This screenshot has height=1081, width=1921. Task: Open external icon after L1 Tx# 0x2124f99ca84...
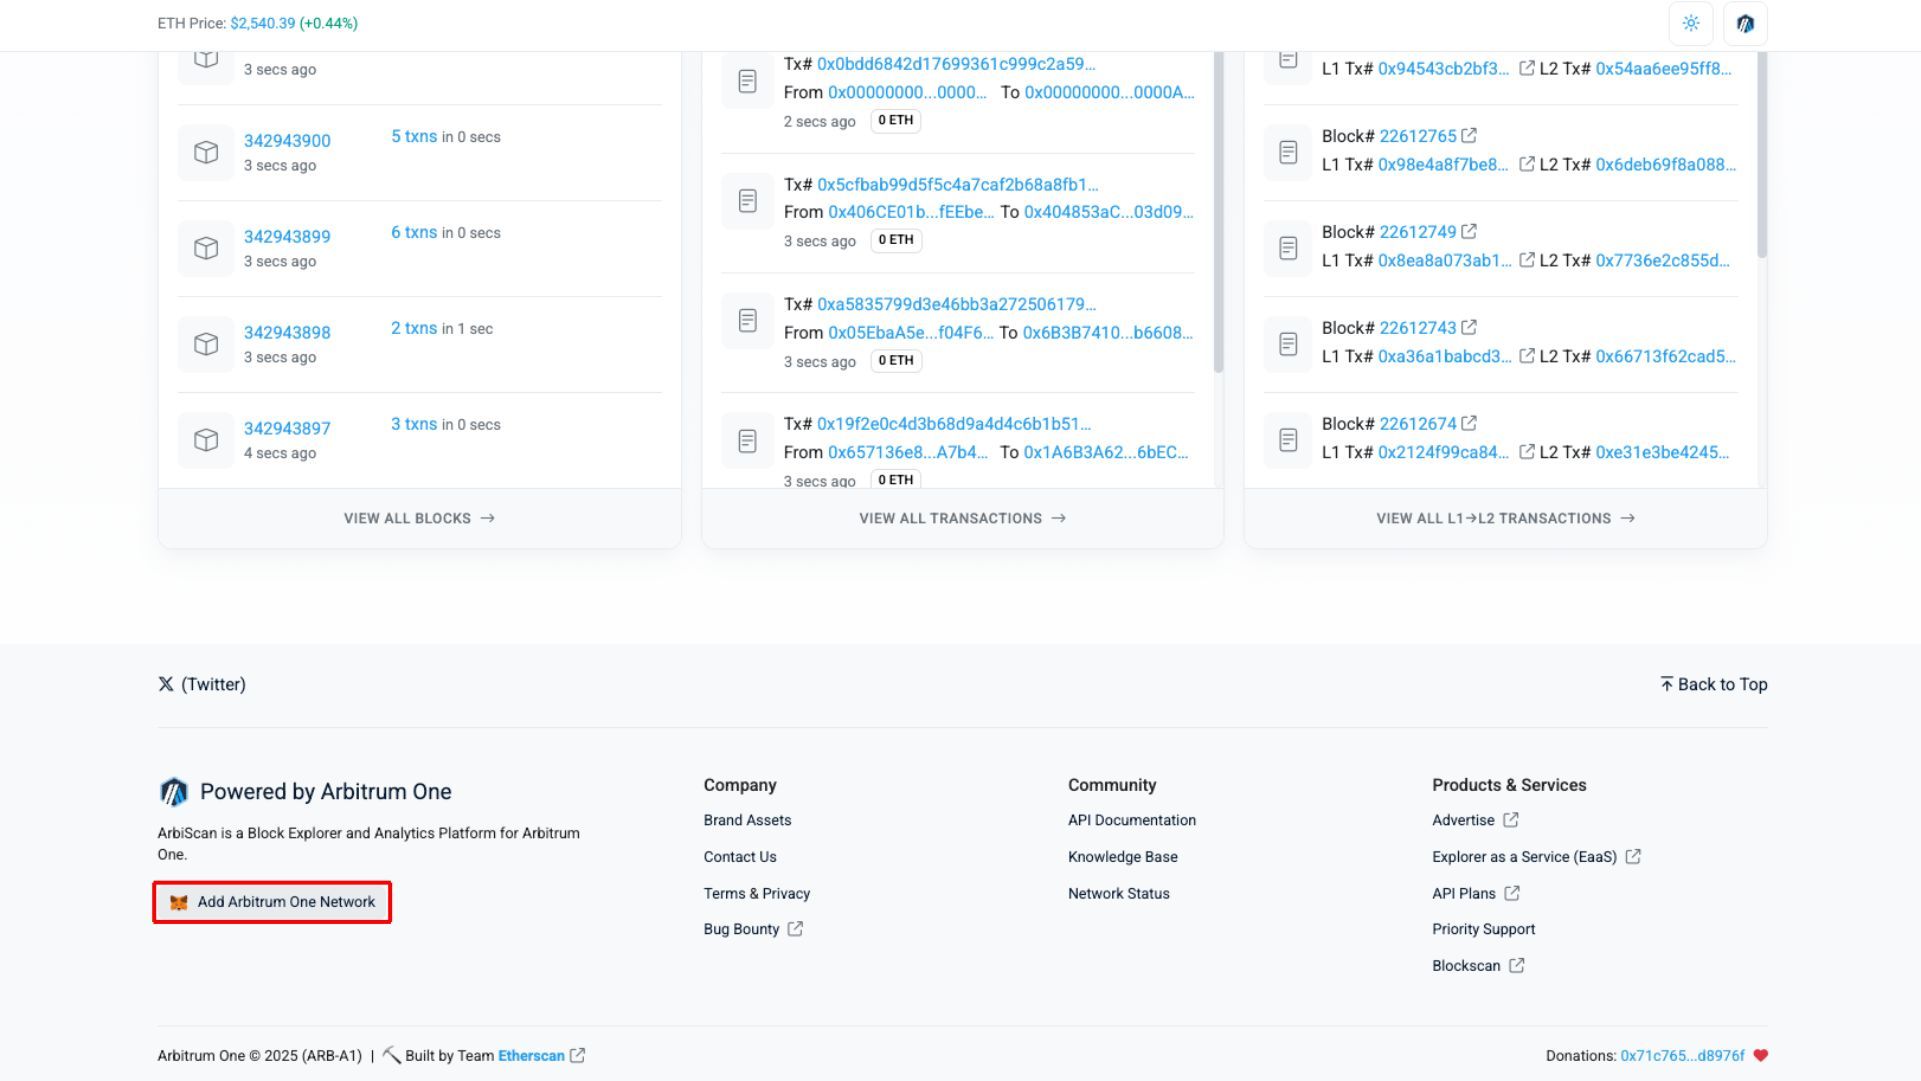click(x=1527, y=452)
